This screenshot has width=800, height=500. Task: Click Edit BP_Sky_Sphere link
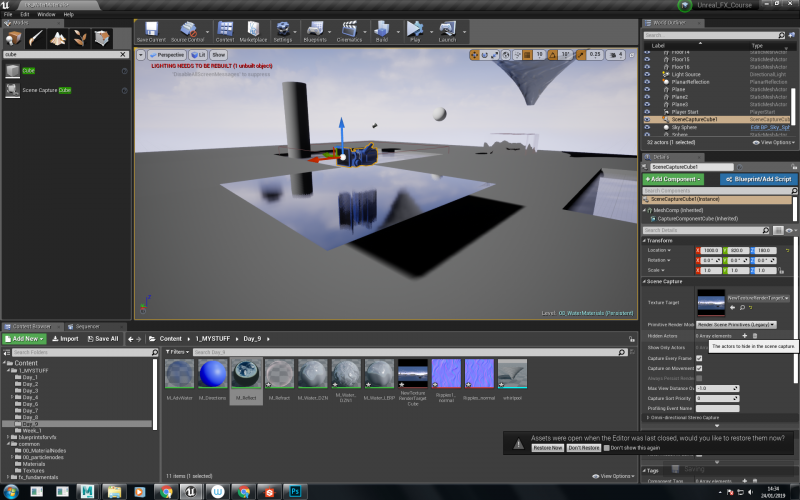coord(770,127)
